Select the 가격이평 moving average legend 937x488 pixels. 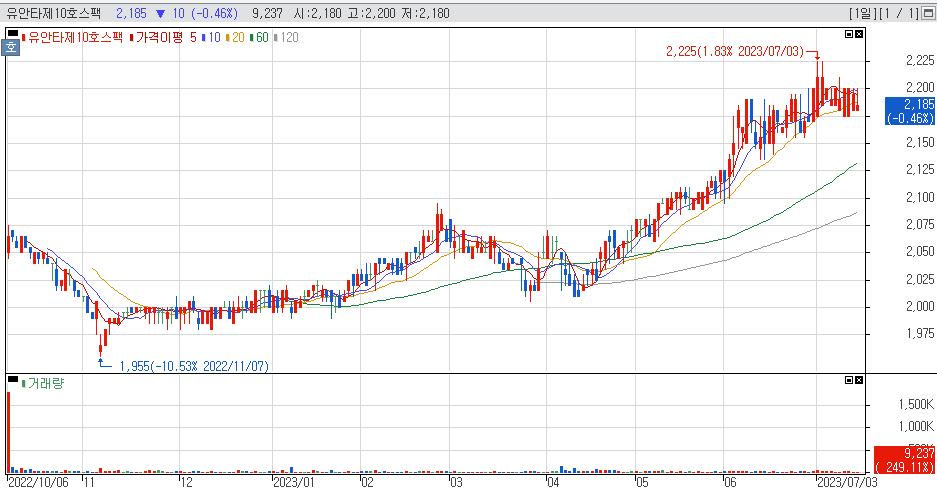(157, 38)
